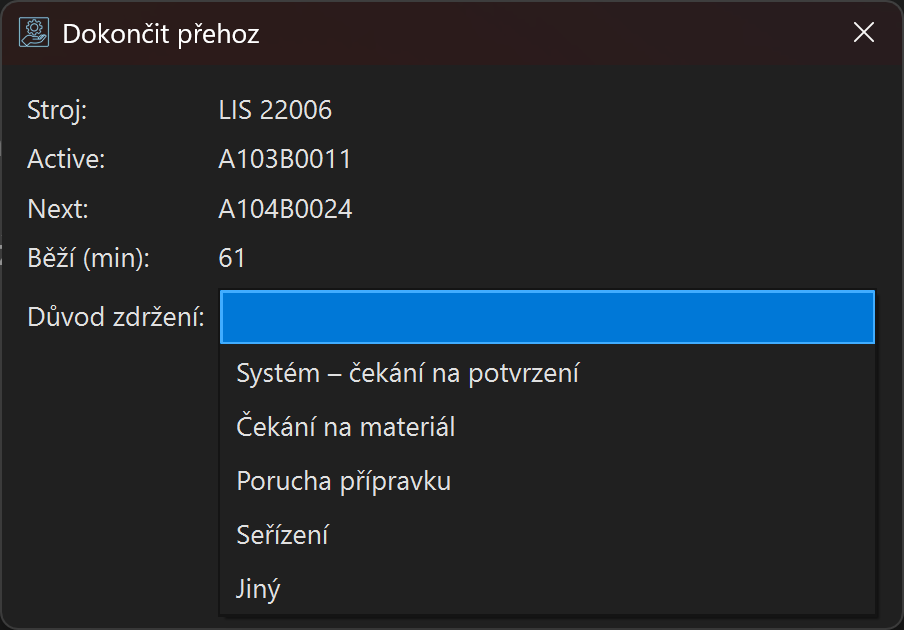
Task: Choose Čekání na materiál from the list
Action: point(346,428)
